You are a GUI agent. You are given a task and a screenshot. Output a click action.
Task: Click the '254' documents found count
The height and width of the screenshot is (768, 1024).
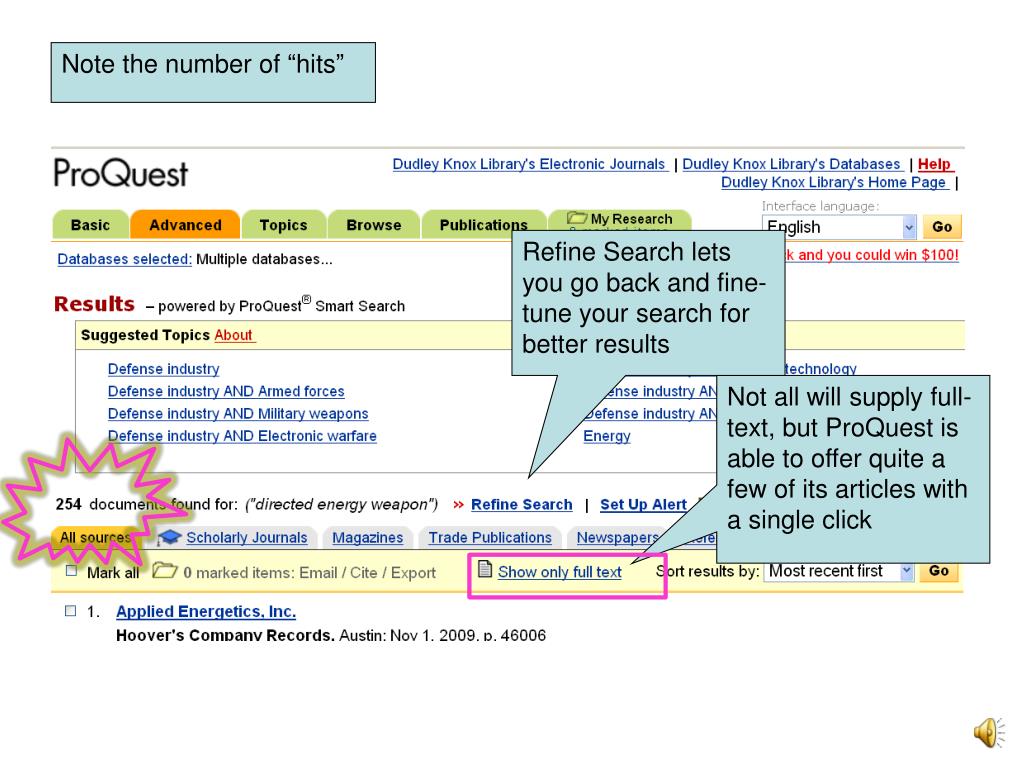pos(69,504)
